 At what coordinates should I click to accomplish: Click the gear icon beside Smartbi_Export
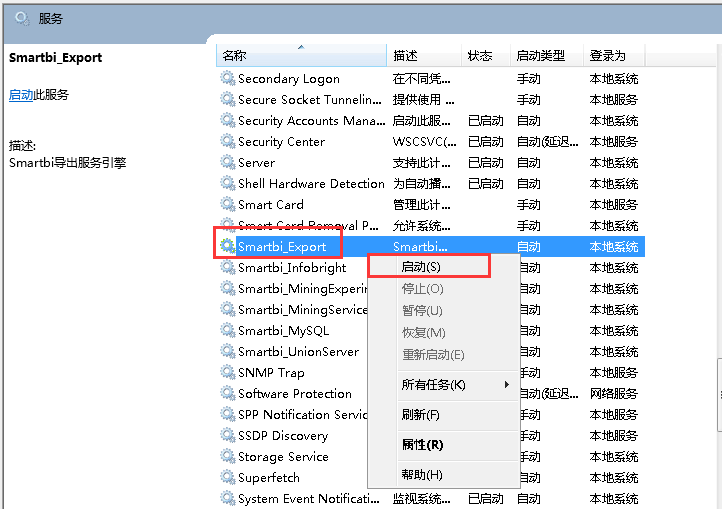[x=227, y=246]
